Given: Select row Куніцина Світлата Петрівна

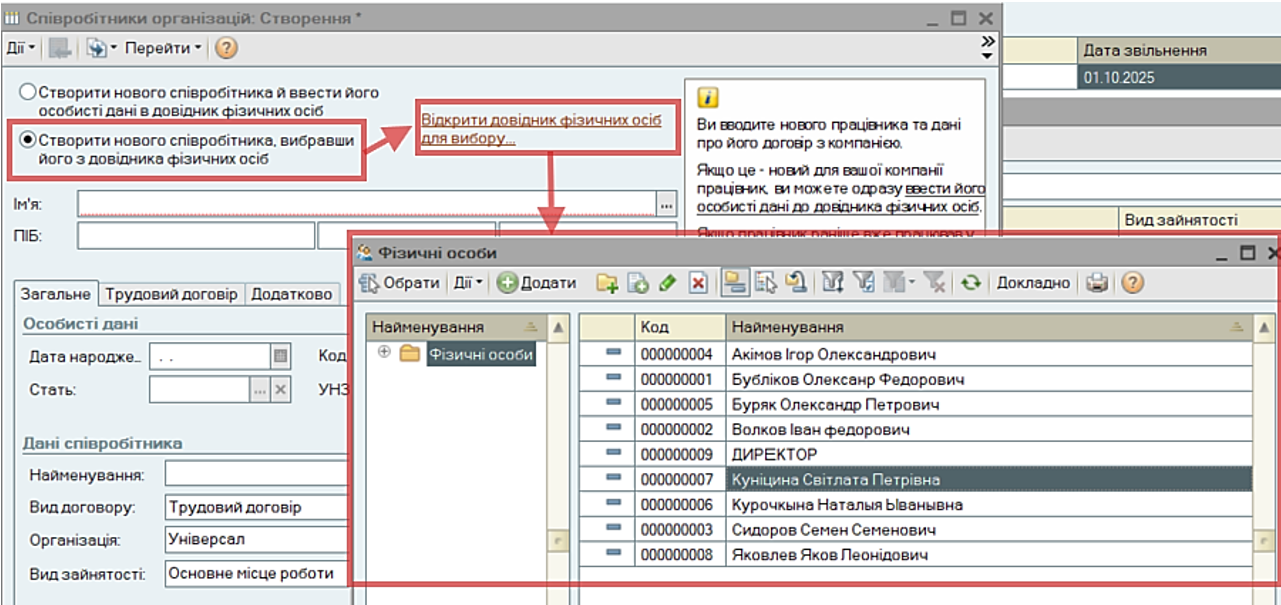Looking at the screenshot, I should pyautogui.click(x=835, y=480).
